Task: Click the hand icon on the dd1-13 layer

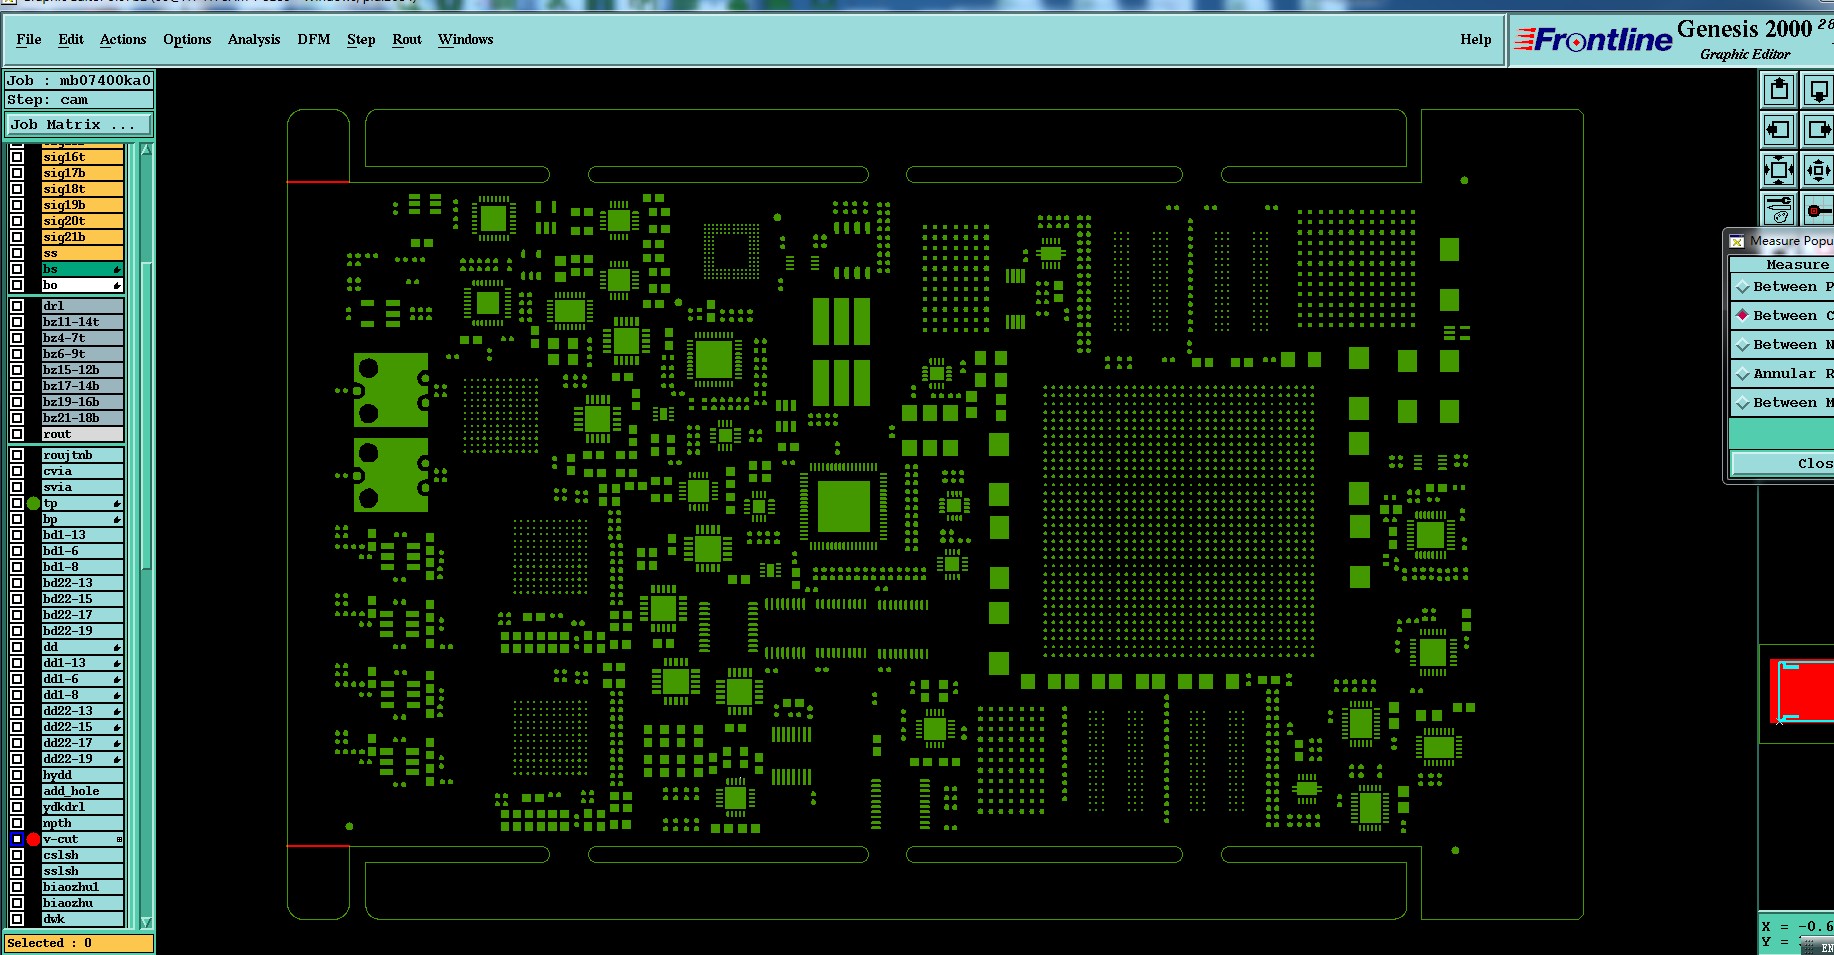Action: click(117, 664)
